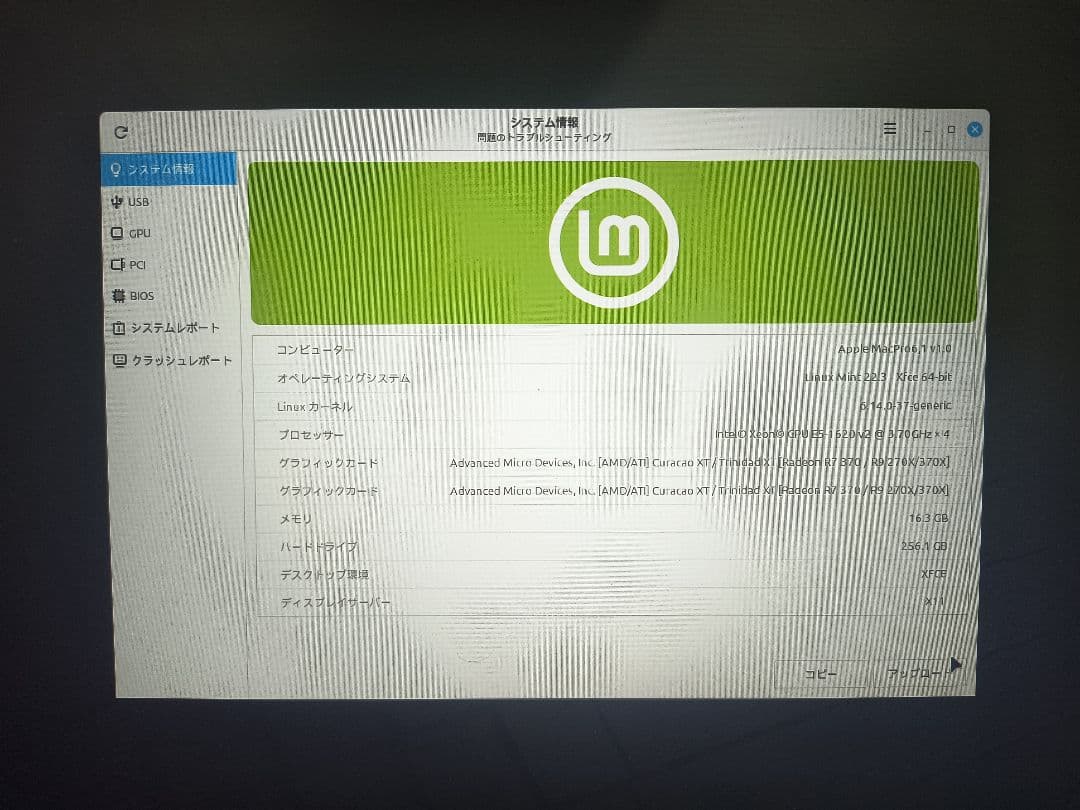Image resolution: width=1080 pixels, height=810 pixels.
Task: Open the hamburger menu
Action: (890, 129)
